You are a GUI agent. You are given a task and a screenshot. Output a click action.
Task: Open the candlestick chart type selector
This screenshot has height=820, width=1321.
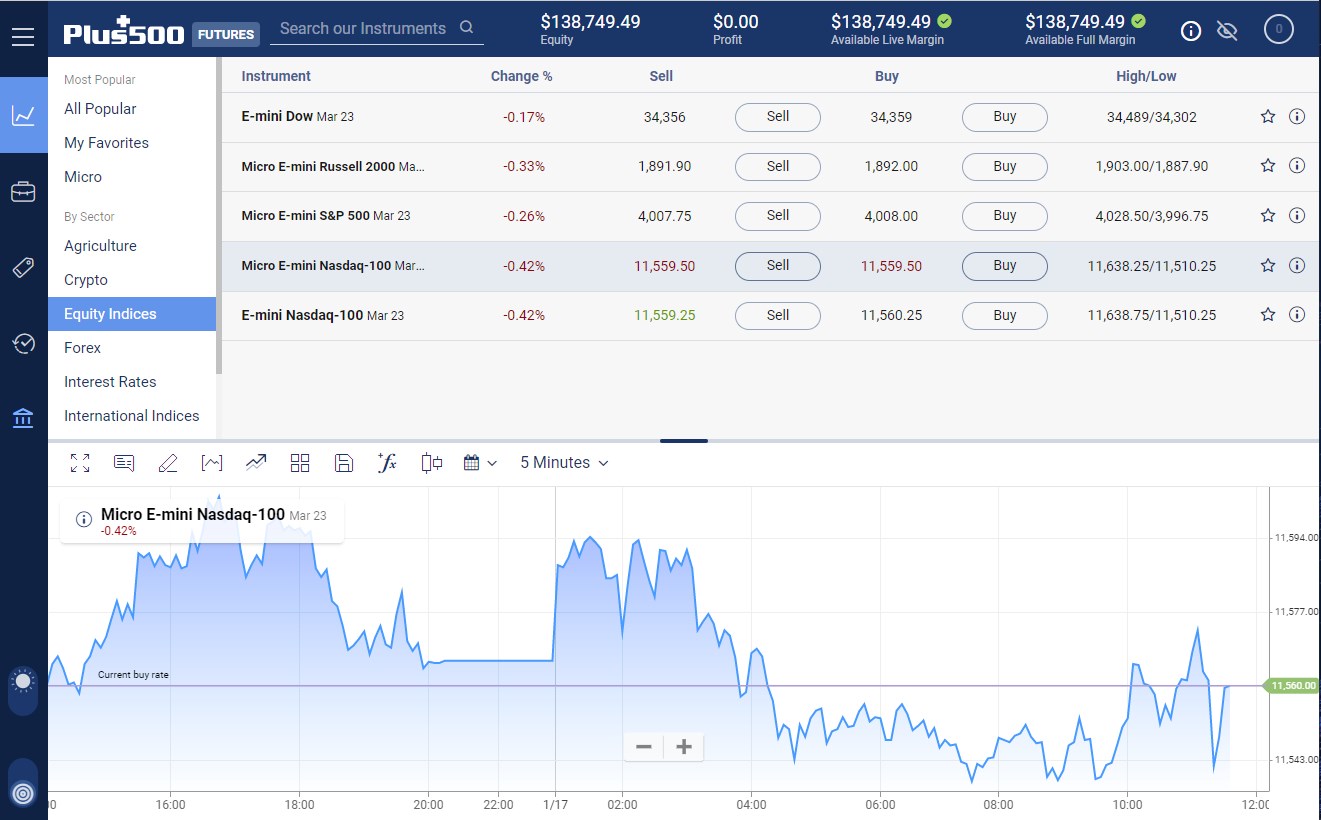click(x=432, y=463)
